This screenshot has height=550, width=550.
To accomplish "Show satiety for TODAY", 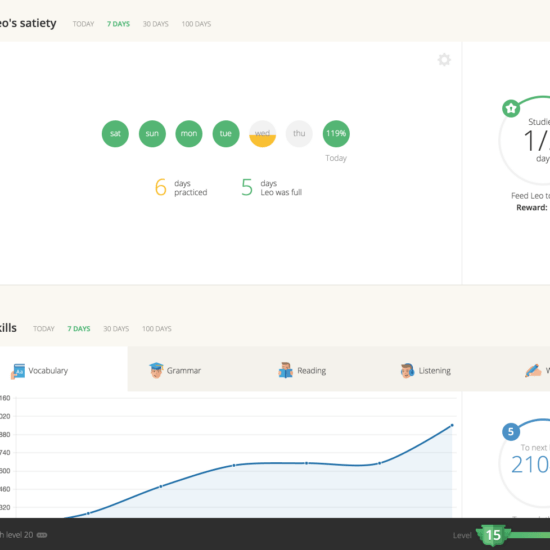I will click(x=83, y=24).
